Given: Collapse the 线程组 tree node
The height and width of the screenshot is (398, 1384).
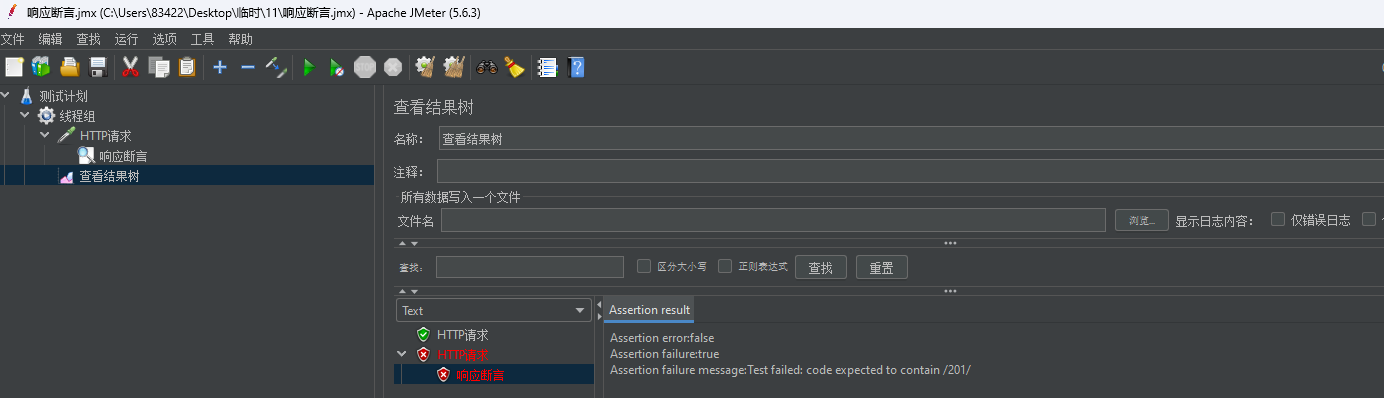Looking at the screenshot, I should click(x=25, y=116).
